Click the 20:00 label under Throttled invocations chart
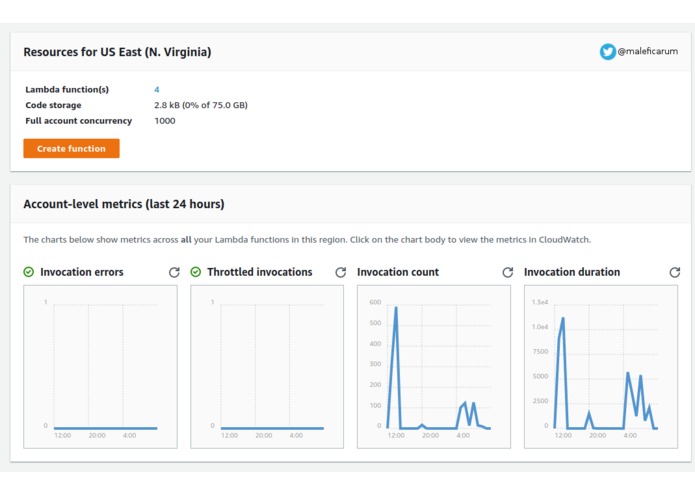The width and height of the screenshot is (695, 494). point(264,436)
